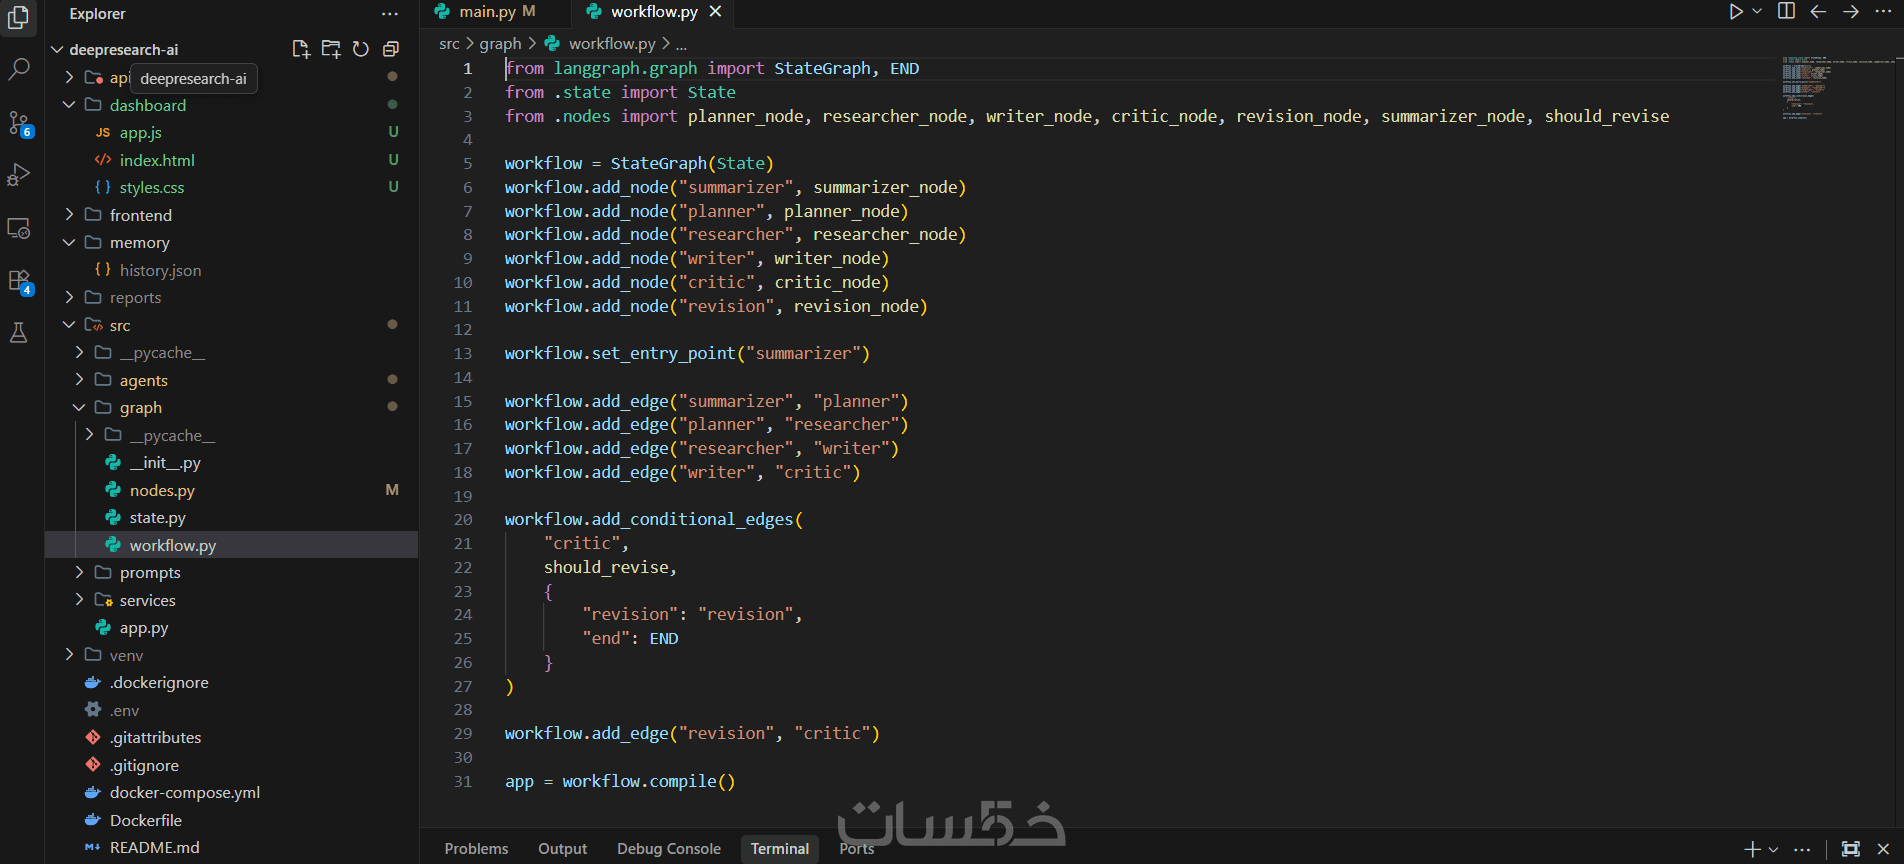Open Source Control view with 6 changes
Viewport: 1904px width, 864px height.
click(x=19, y=123)
